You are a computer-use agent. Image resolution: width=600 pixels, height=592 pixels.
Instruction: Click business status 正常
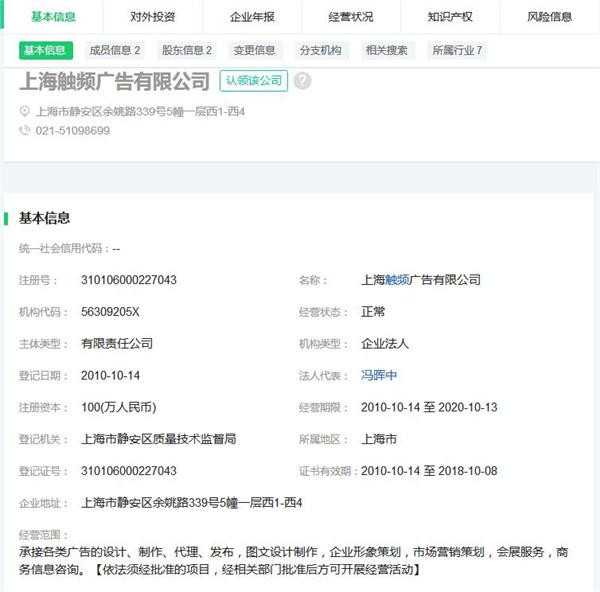tap(373, 312)
